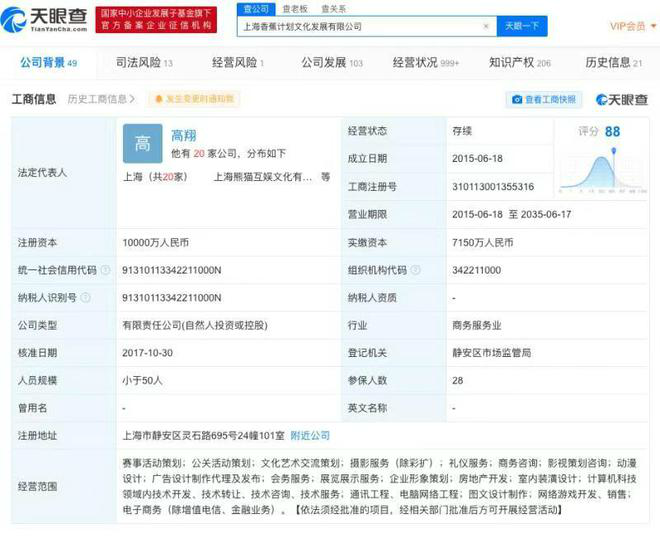Select the credit code value beside 统一社会信用代码
Viewport: 660px width, 538px height.
coord(172,270)
